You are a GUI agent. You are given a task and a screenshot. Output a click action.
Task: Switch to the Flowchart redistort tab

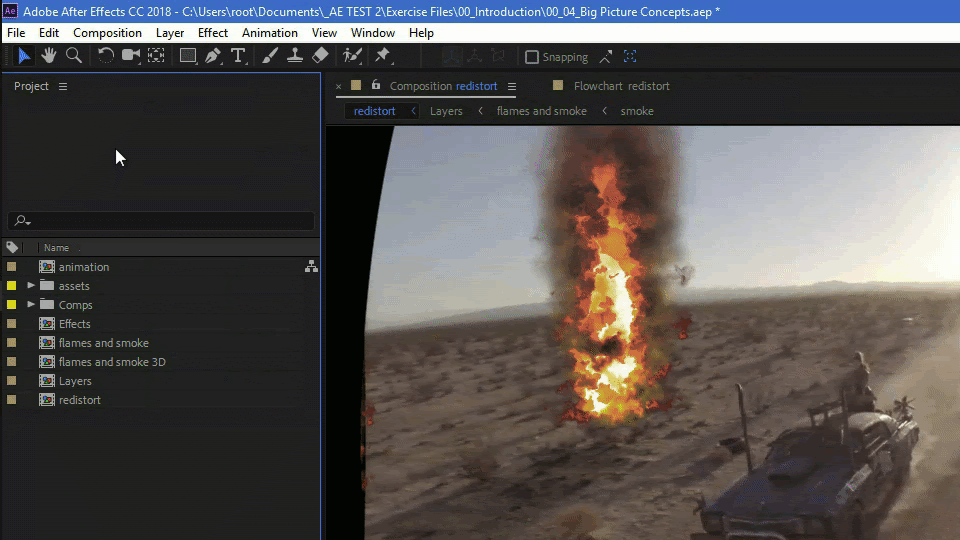(x=621, y=86)
